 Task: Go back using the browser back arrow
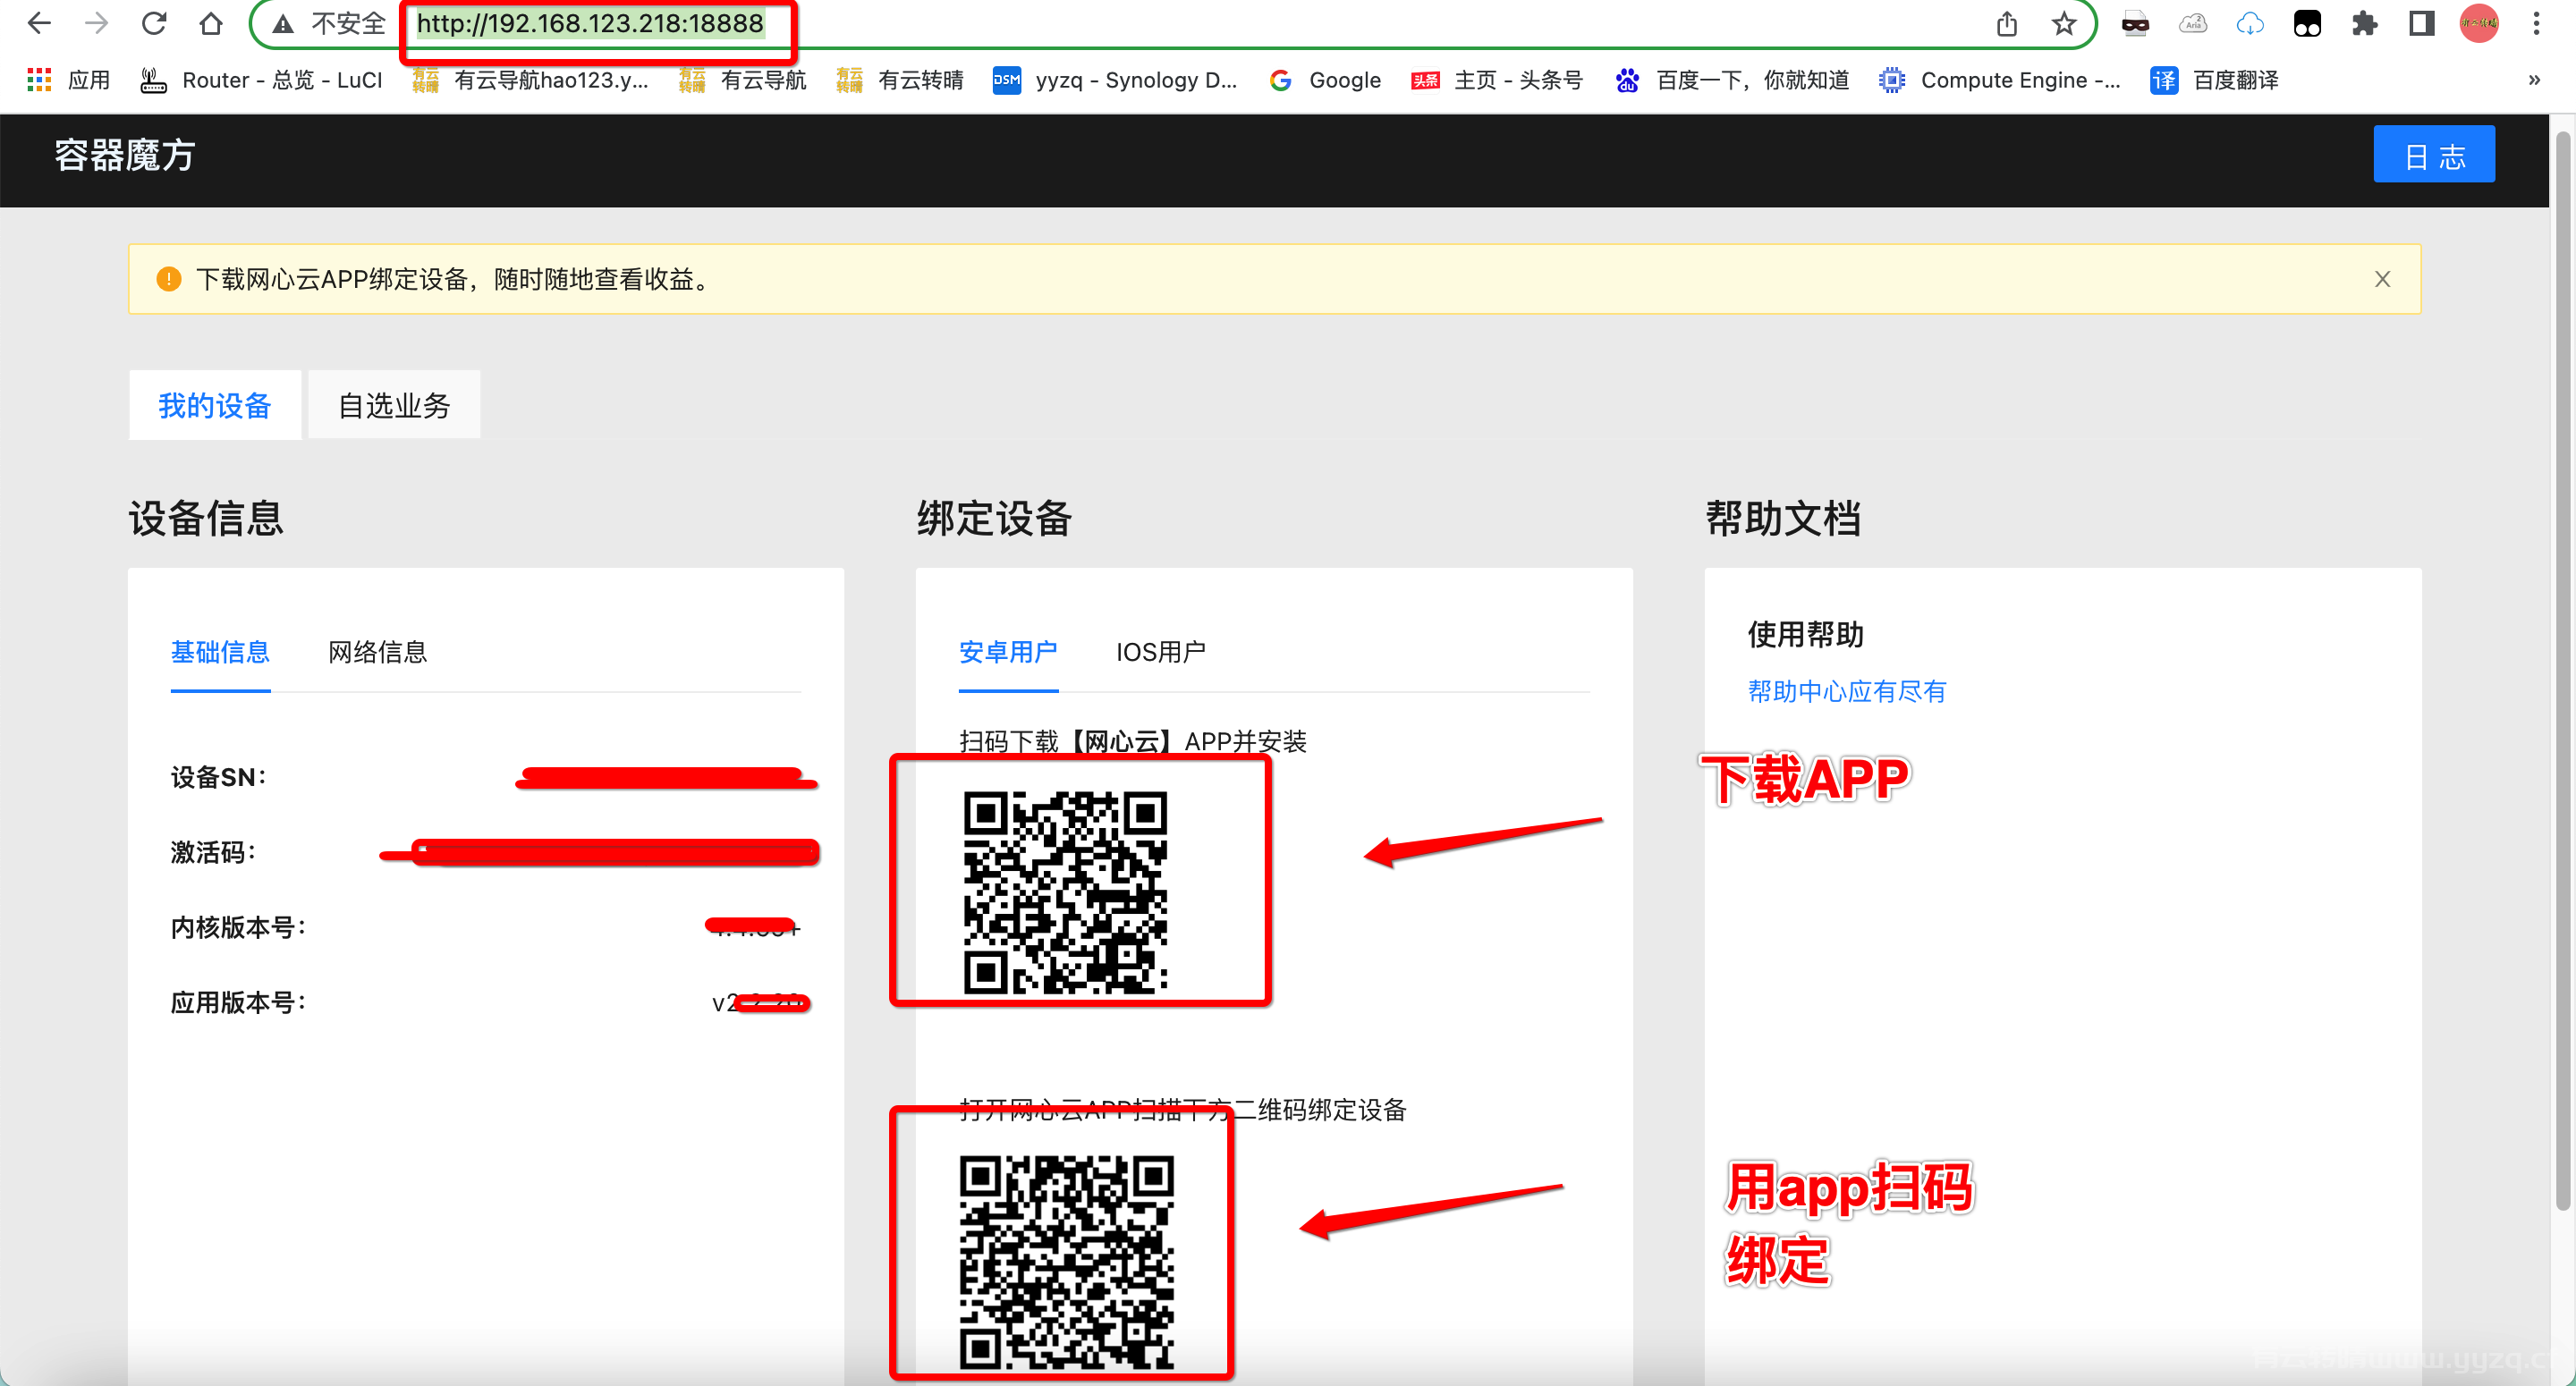click(x=39, y=23)
